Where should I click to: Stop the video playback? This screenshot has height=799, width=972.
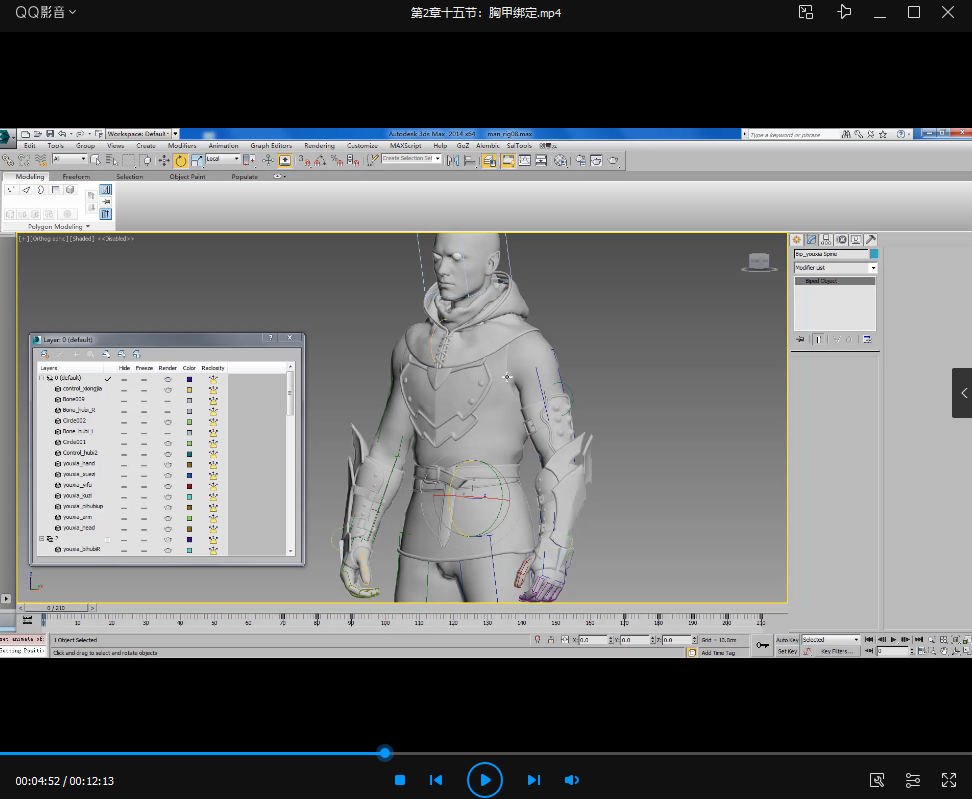click(400, 780)
